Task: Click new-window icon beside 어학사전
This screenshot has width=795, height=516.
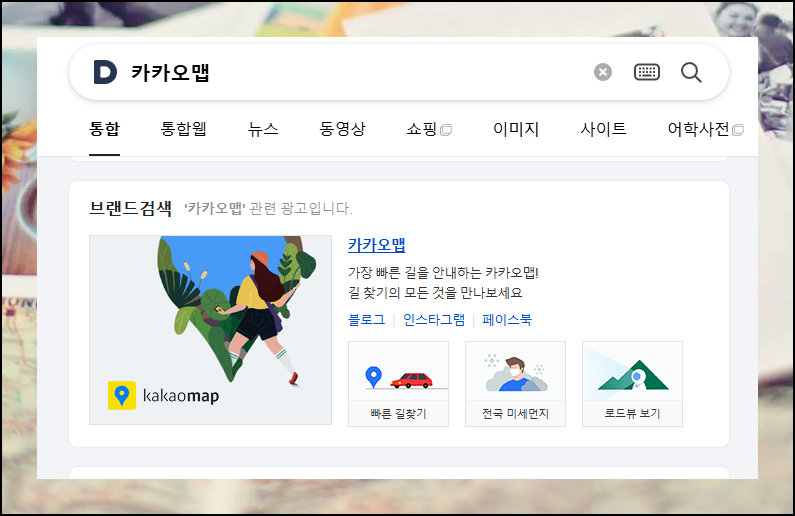Action: 738,130
